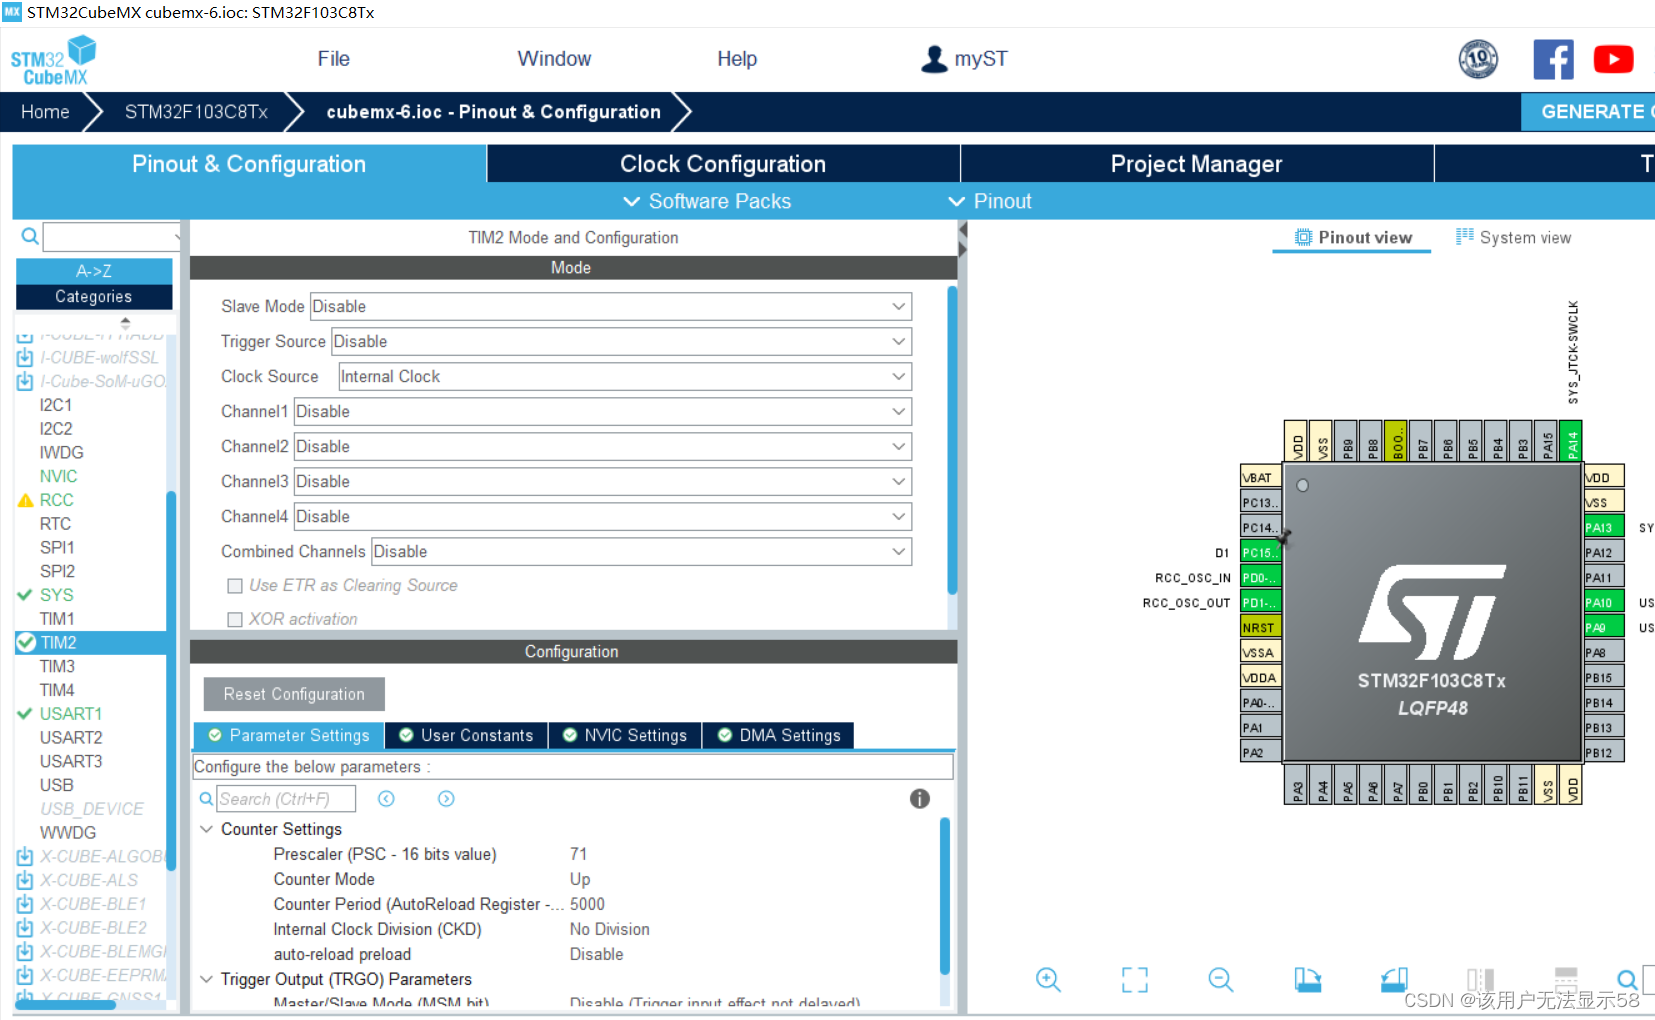
Task: Click green PA13 pin on chip
Action: (1603, 527)
